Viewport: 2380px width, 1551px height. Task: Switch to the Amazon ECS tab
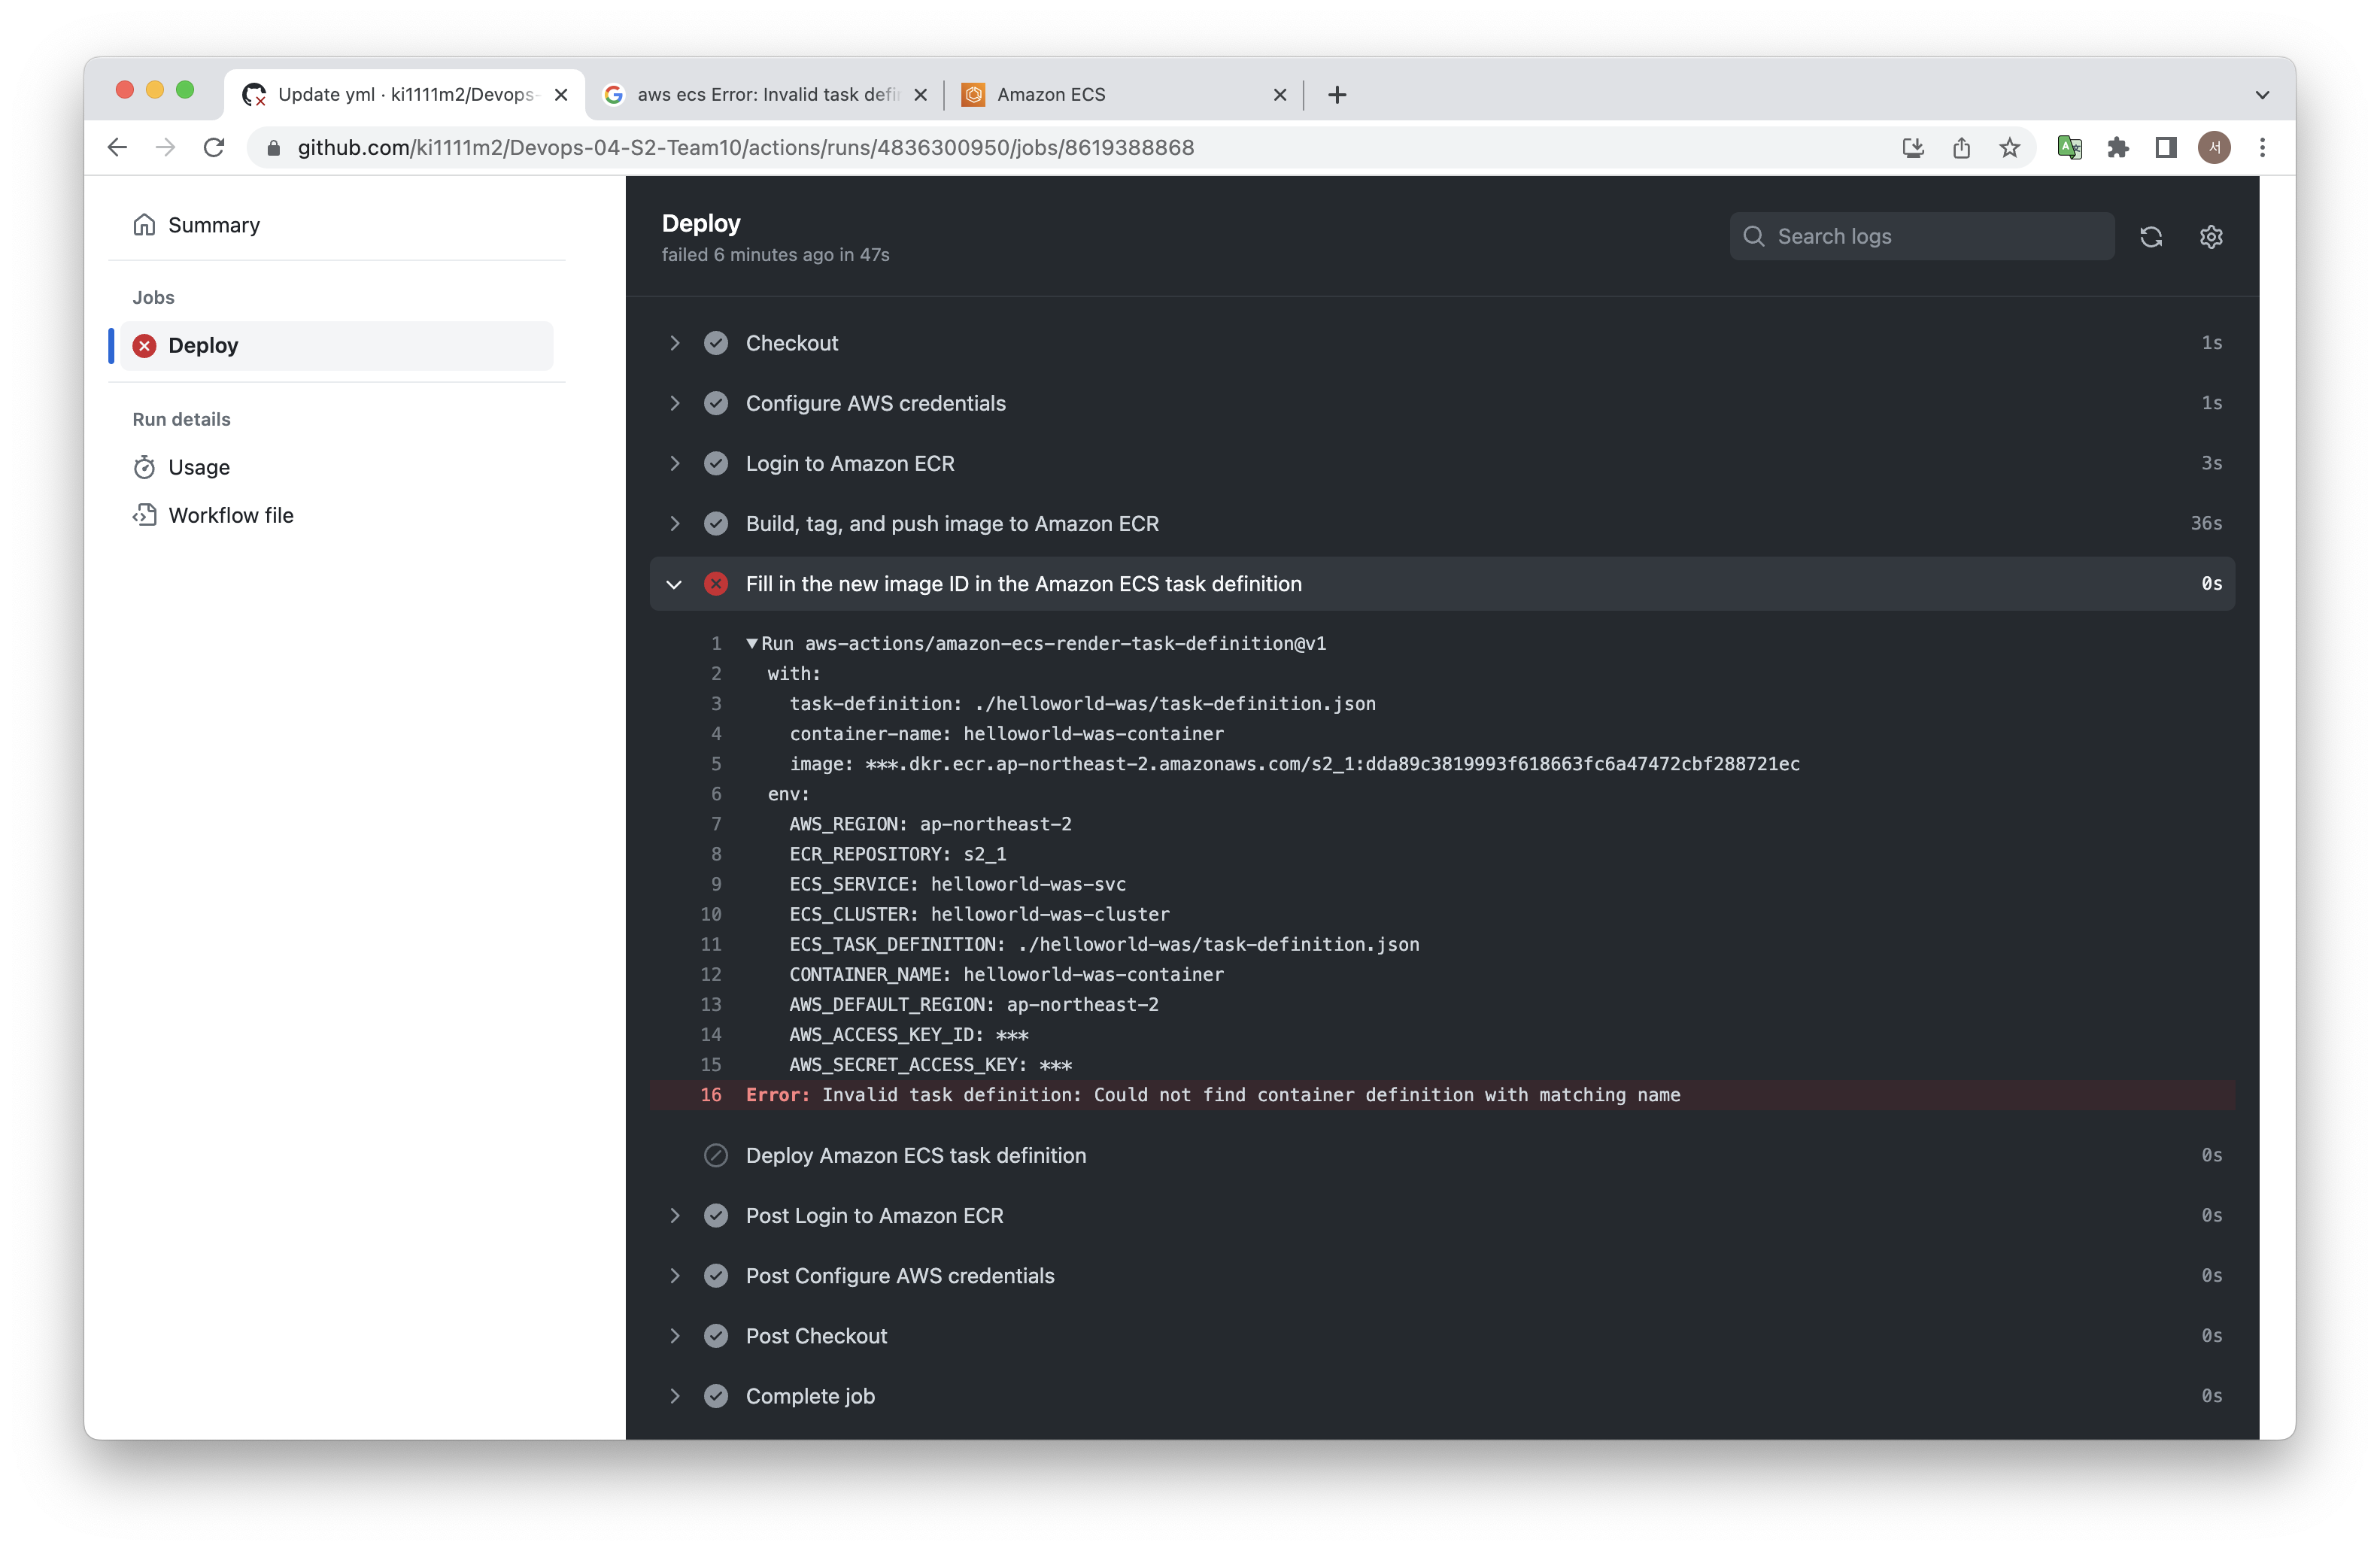[1124, 95]
